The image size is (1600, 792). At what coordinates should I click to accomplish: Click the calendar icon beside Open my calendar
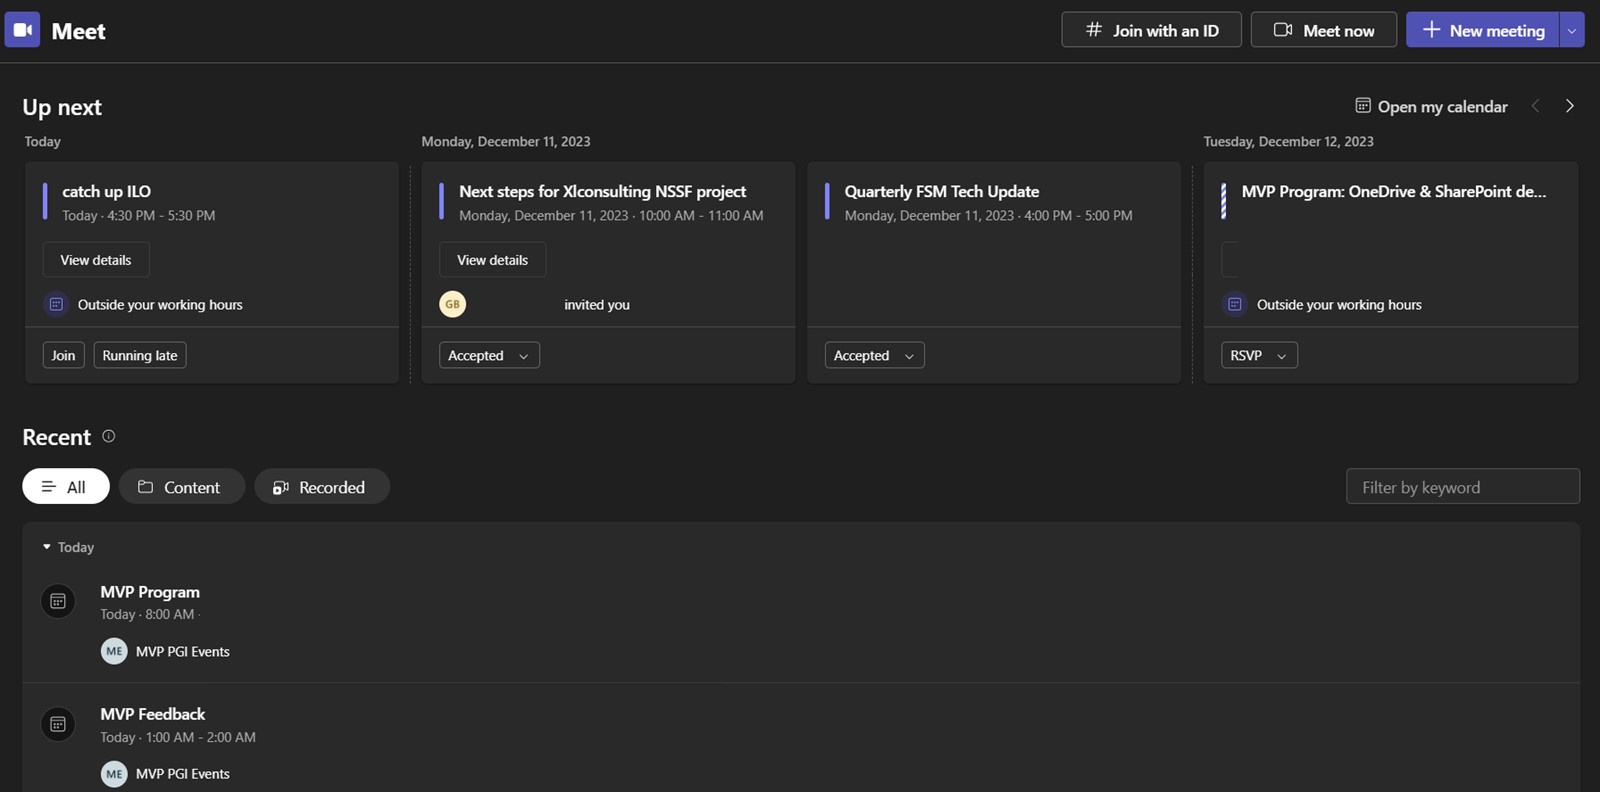[x=1362, y=106]
